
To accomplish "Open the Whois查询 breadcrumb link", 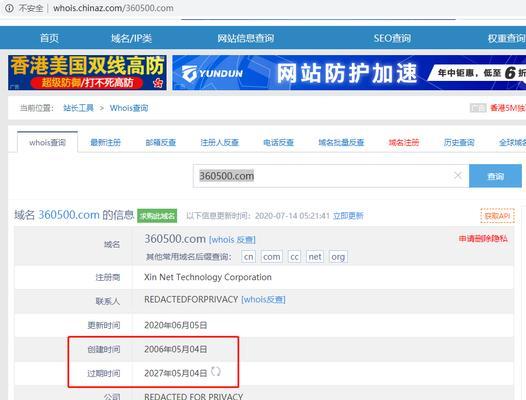I will pos(129,108).
